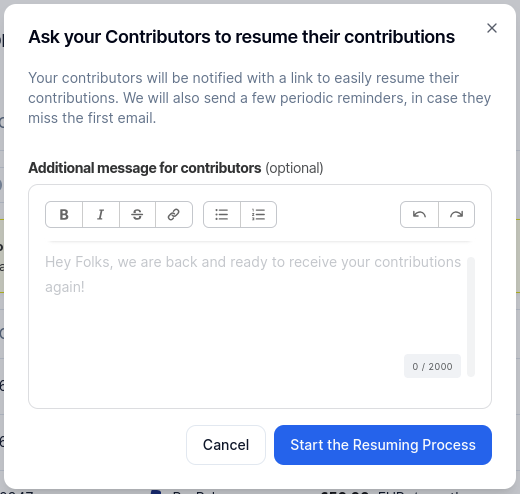Image resolution: width=520 pixels, height=494 pixels.
Task: Click the '(optional)' text beside the label
Action: 294,168
